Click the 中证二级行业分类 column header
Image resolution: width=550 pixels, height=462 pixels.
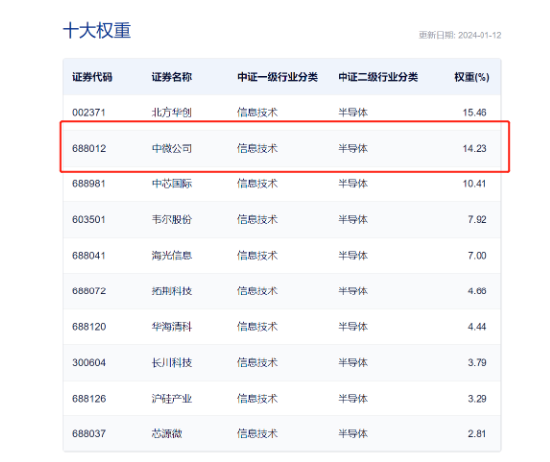[x=378, y=77]
